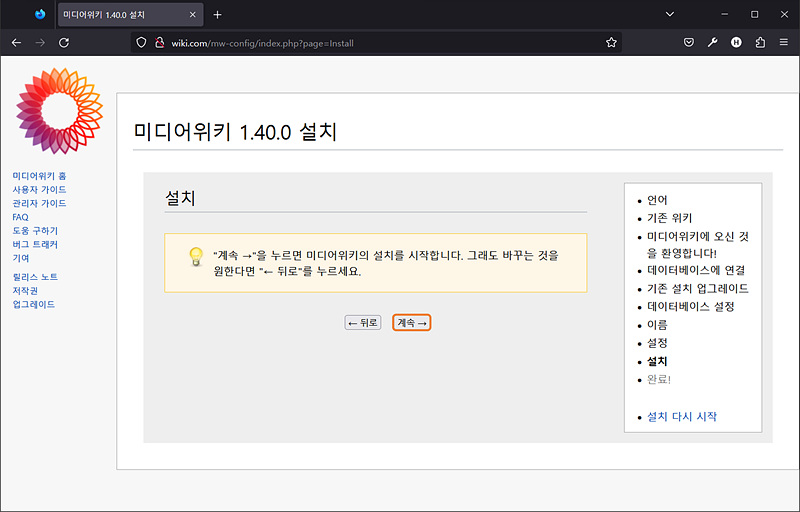Click the round H extension icon
The width and height of the screenshot is (800, 512).
pos(736,43)
